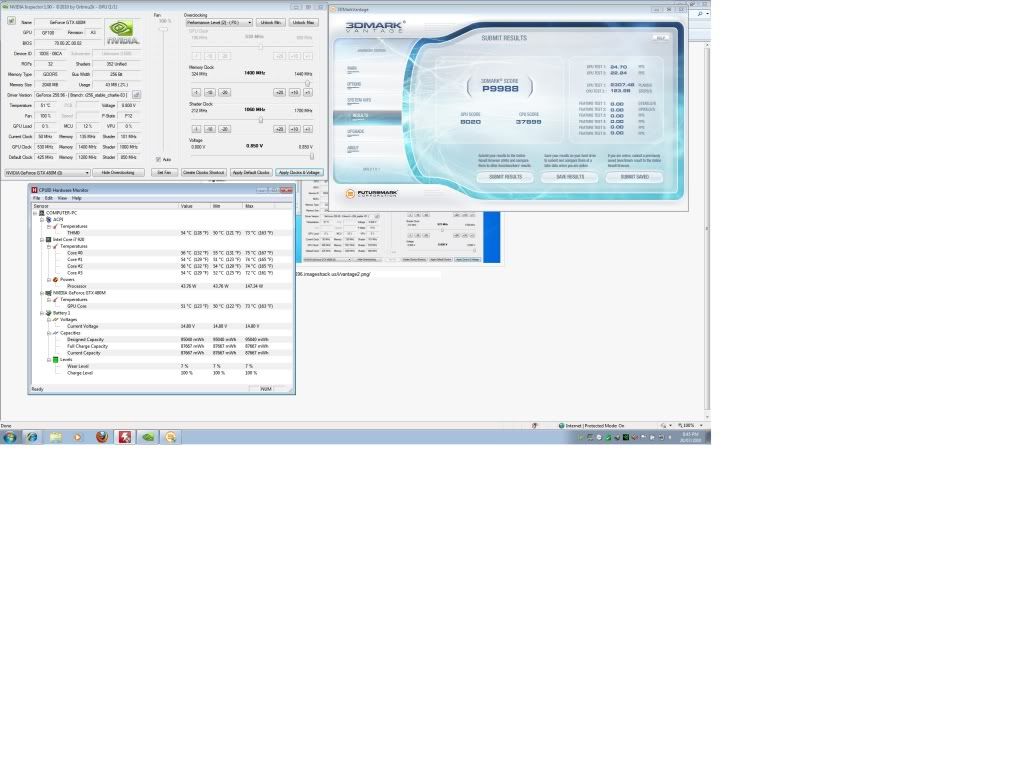Screen dimensions: 1024x768
Task: Click the Intel Core i7 chip icon
Action: [x=48, y=240]
